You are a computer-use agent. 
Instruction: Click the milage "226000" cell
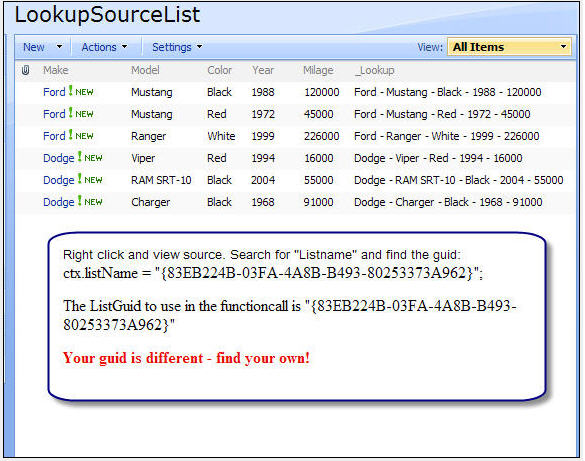[322, 136]
